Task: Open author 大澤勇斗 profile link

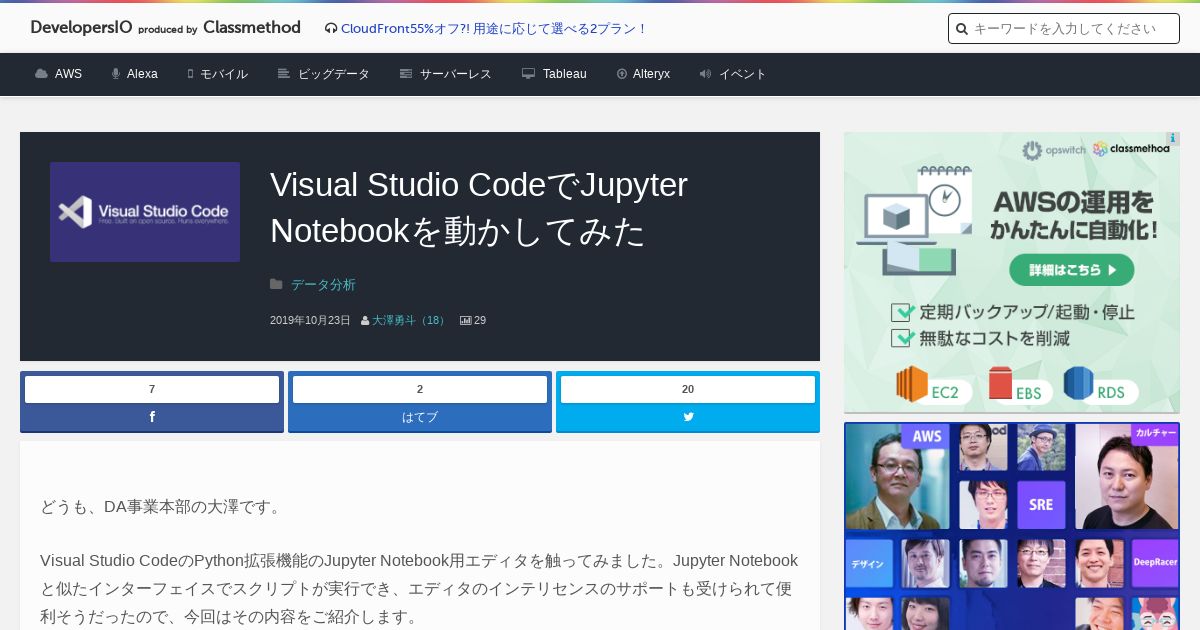Action: 410,321
